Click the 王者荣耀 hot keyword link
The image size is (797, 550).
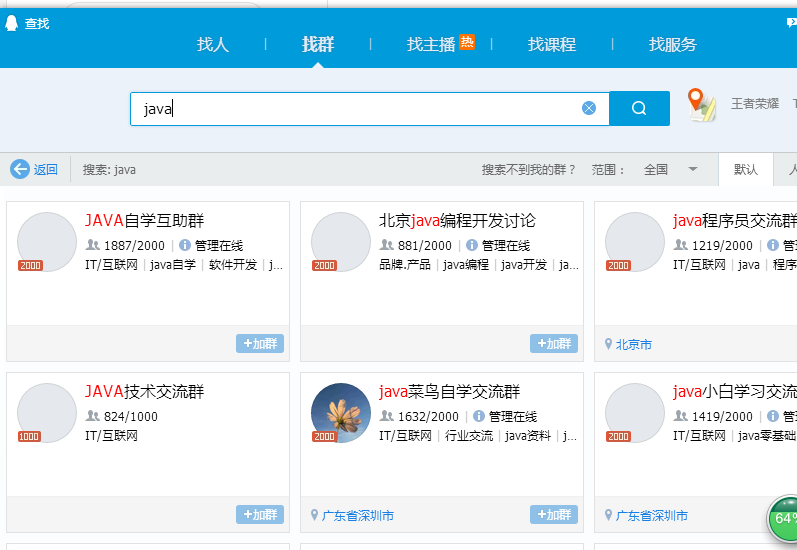click(x=754, y=103)
